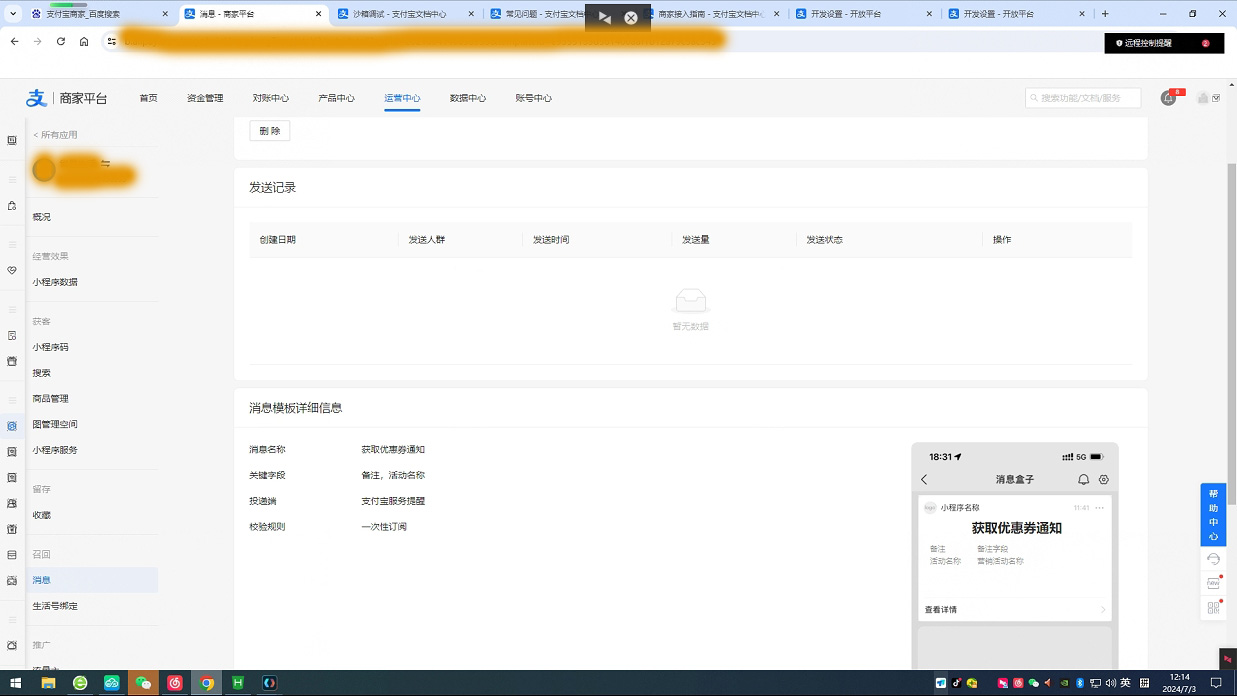This screenshot has height=696, width=1237.
Task: Open Chrome from the taskbar
Action: click(207, 683)
